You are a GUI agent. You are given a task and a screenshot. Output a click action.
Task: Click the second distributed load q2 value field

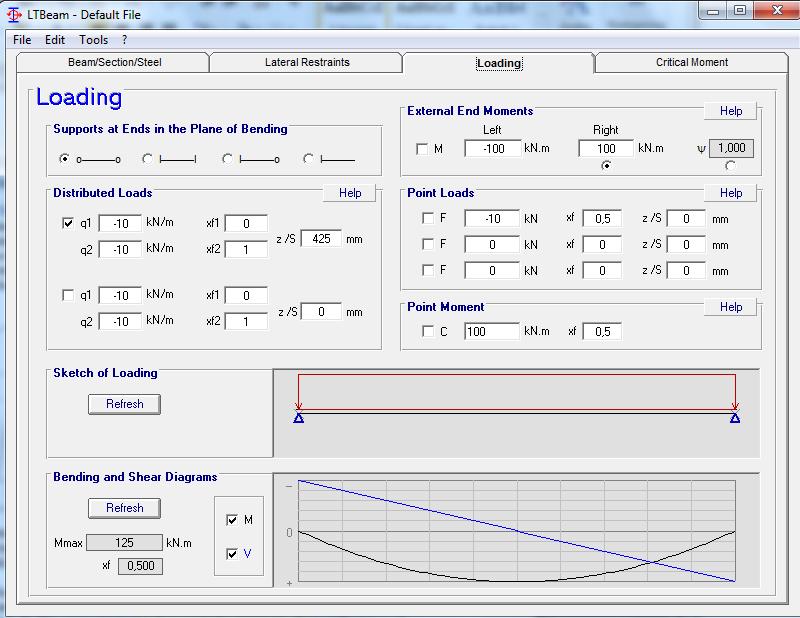[120, 322]
